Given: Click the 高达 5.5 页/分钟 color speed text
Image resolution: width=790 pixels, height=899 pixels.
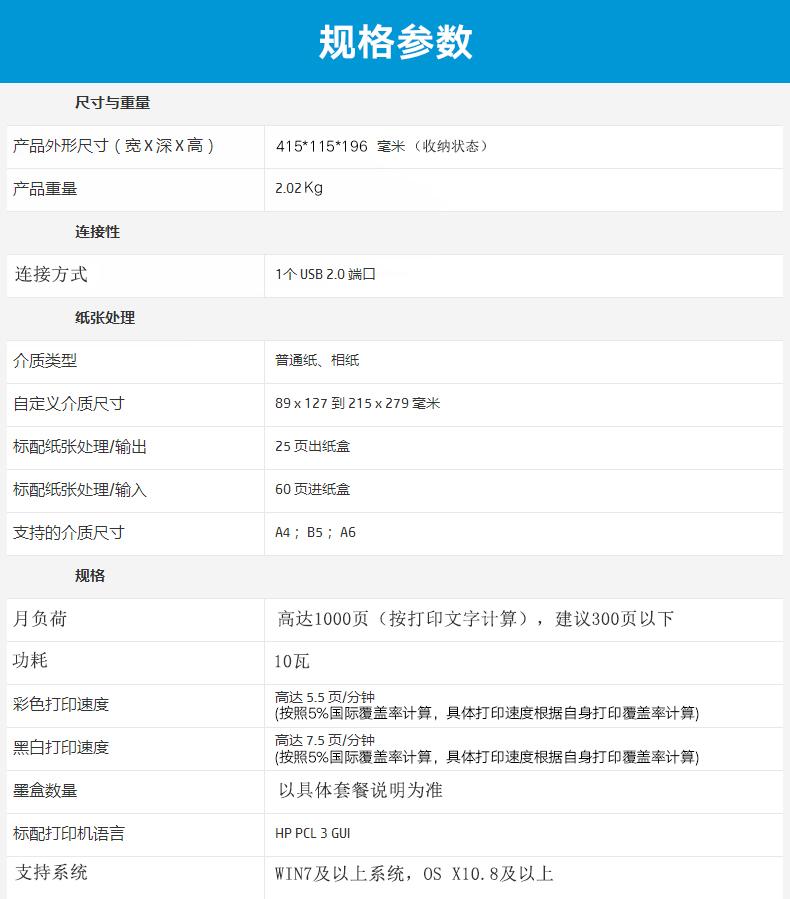Looking at the screenshot, I should pos(325,697).
